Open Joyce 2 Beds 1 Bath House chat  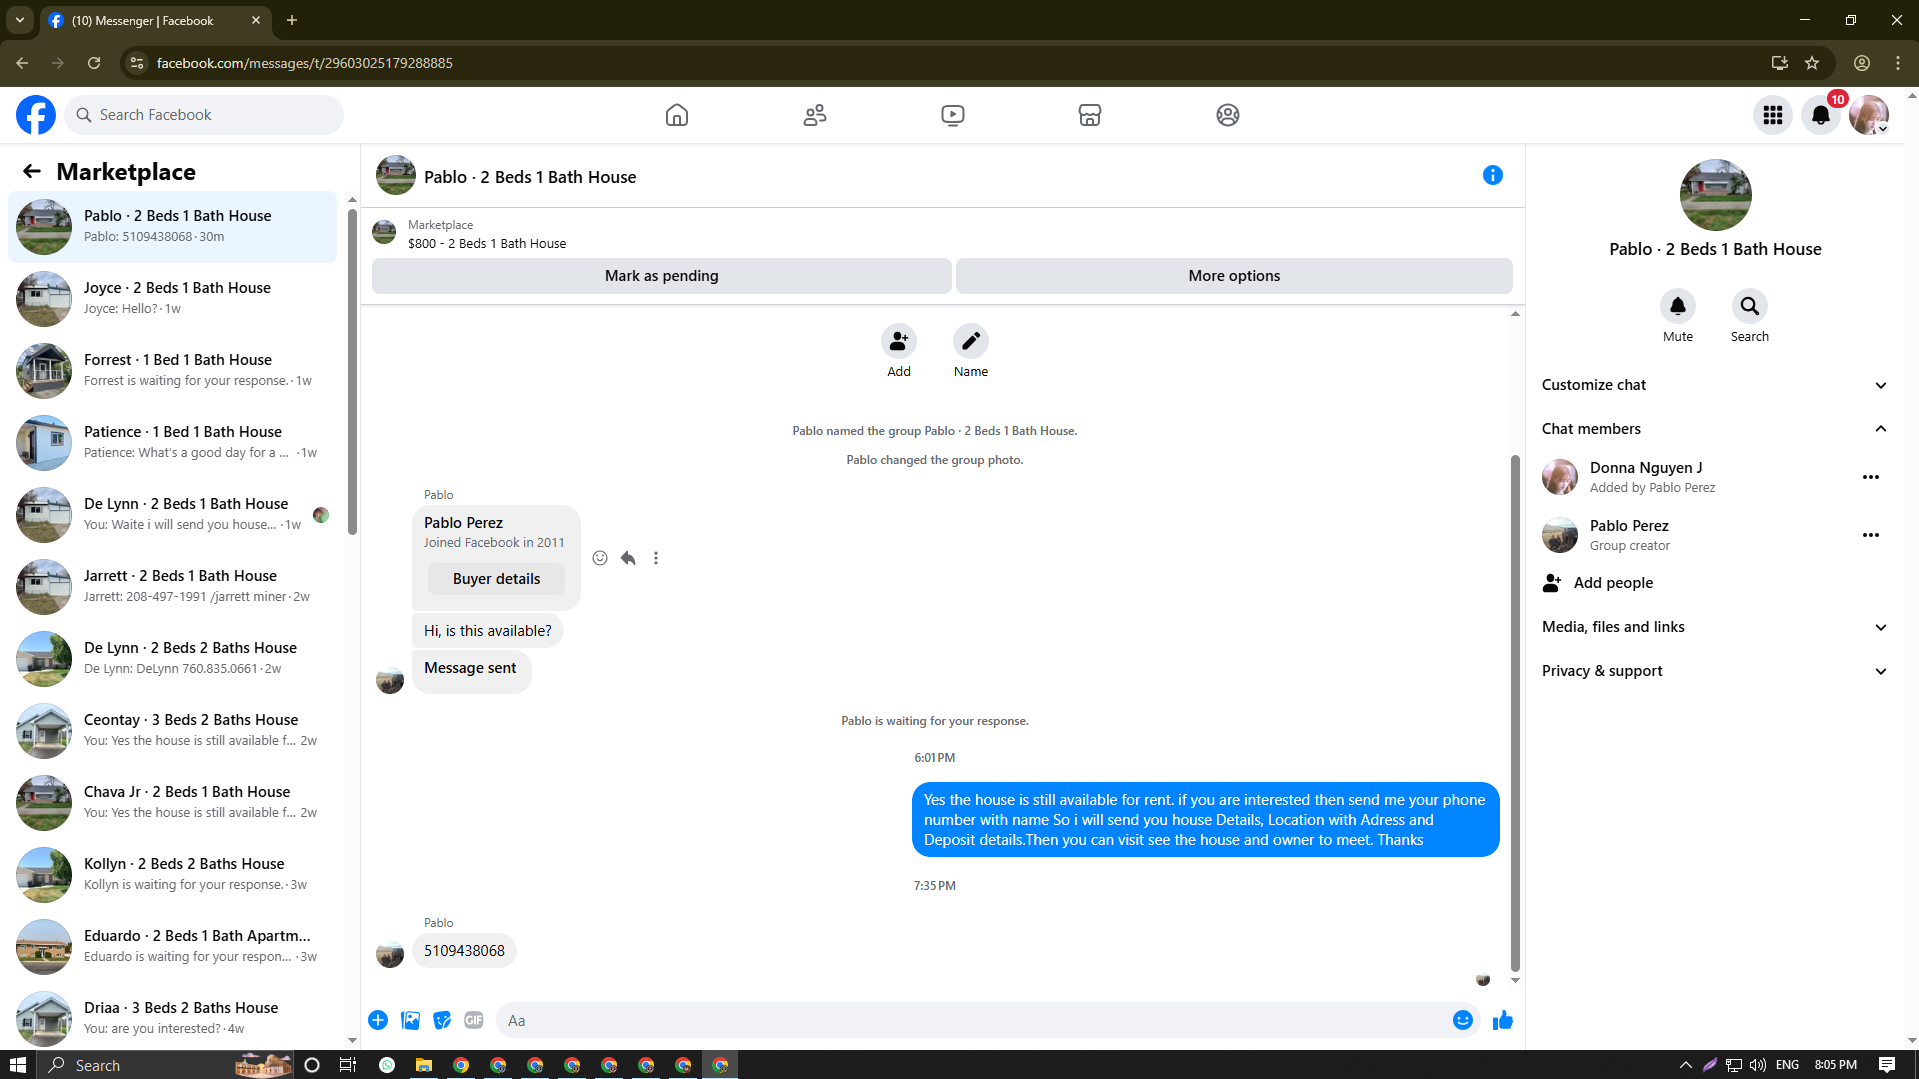pos(173,298)
